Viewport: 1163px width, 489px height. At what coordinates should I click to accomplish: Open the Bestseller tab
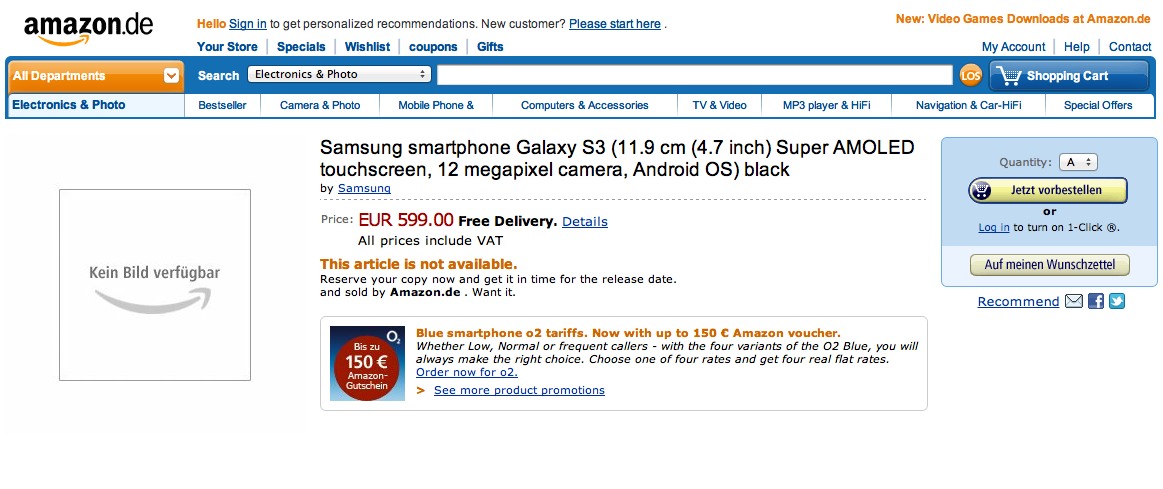(x=222, y=105)
